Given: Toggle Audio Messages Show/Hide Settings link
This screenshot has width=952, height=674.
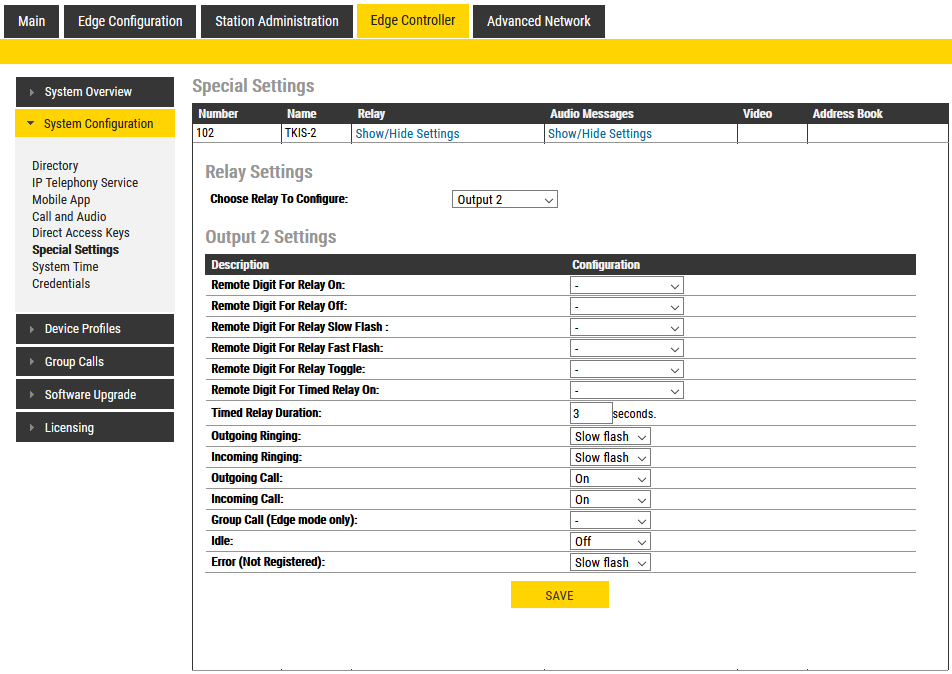Looking at the screenshot, I should pos(599,134).
